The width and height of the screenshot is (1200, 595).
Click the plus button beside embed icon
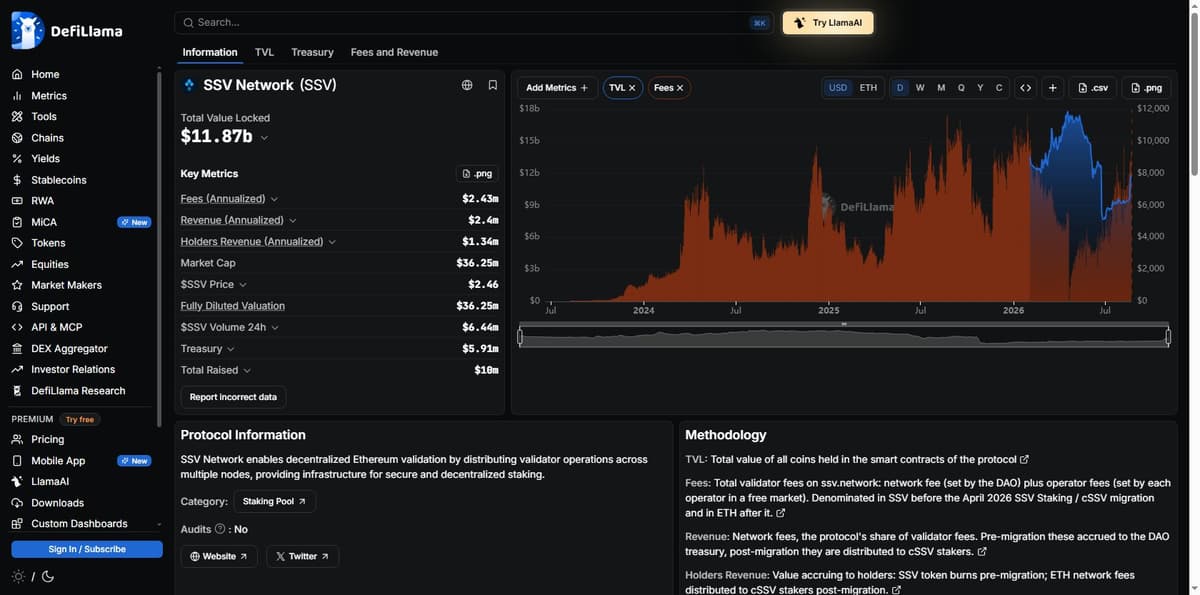coord(1053,88)
